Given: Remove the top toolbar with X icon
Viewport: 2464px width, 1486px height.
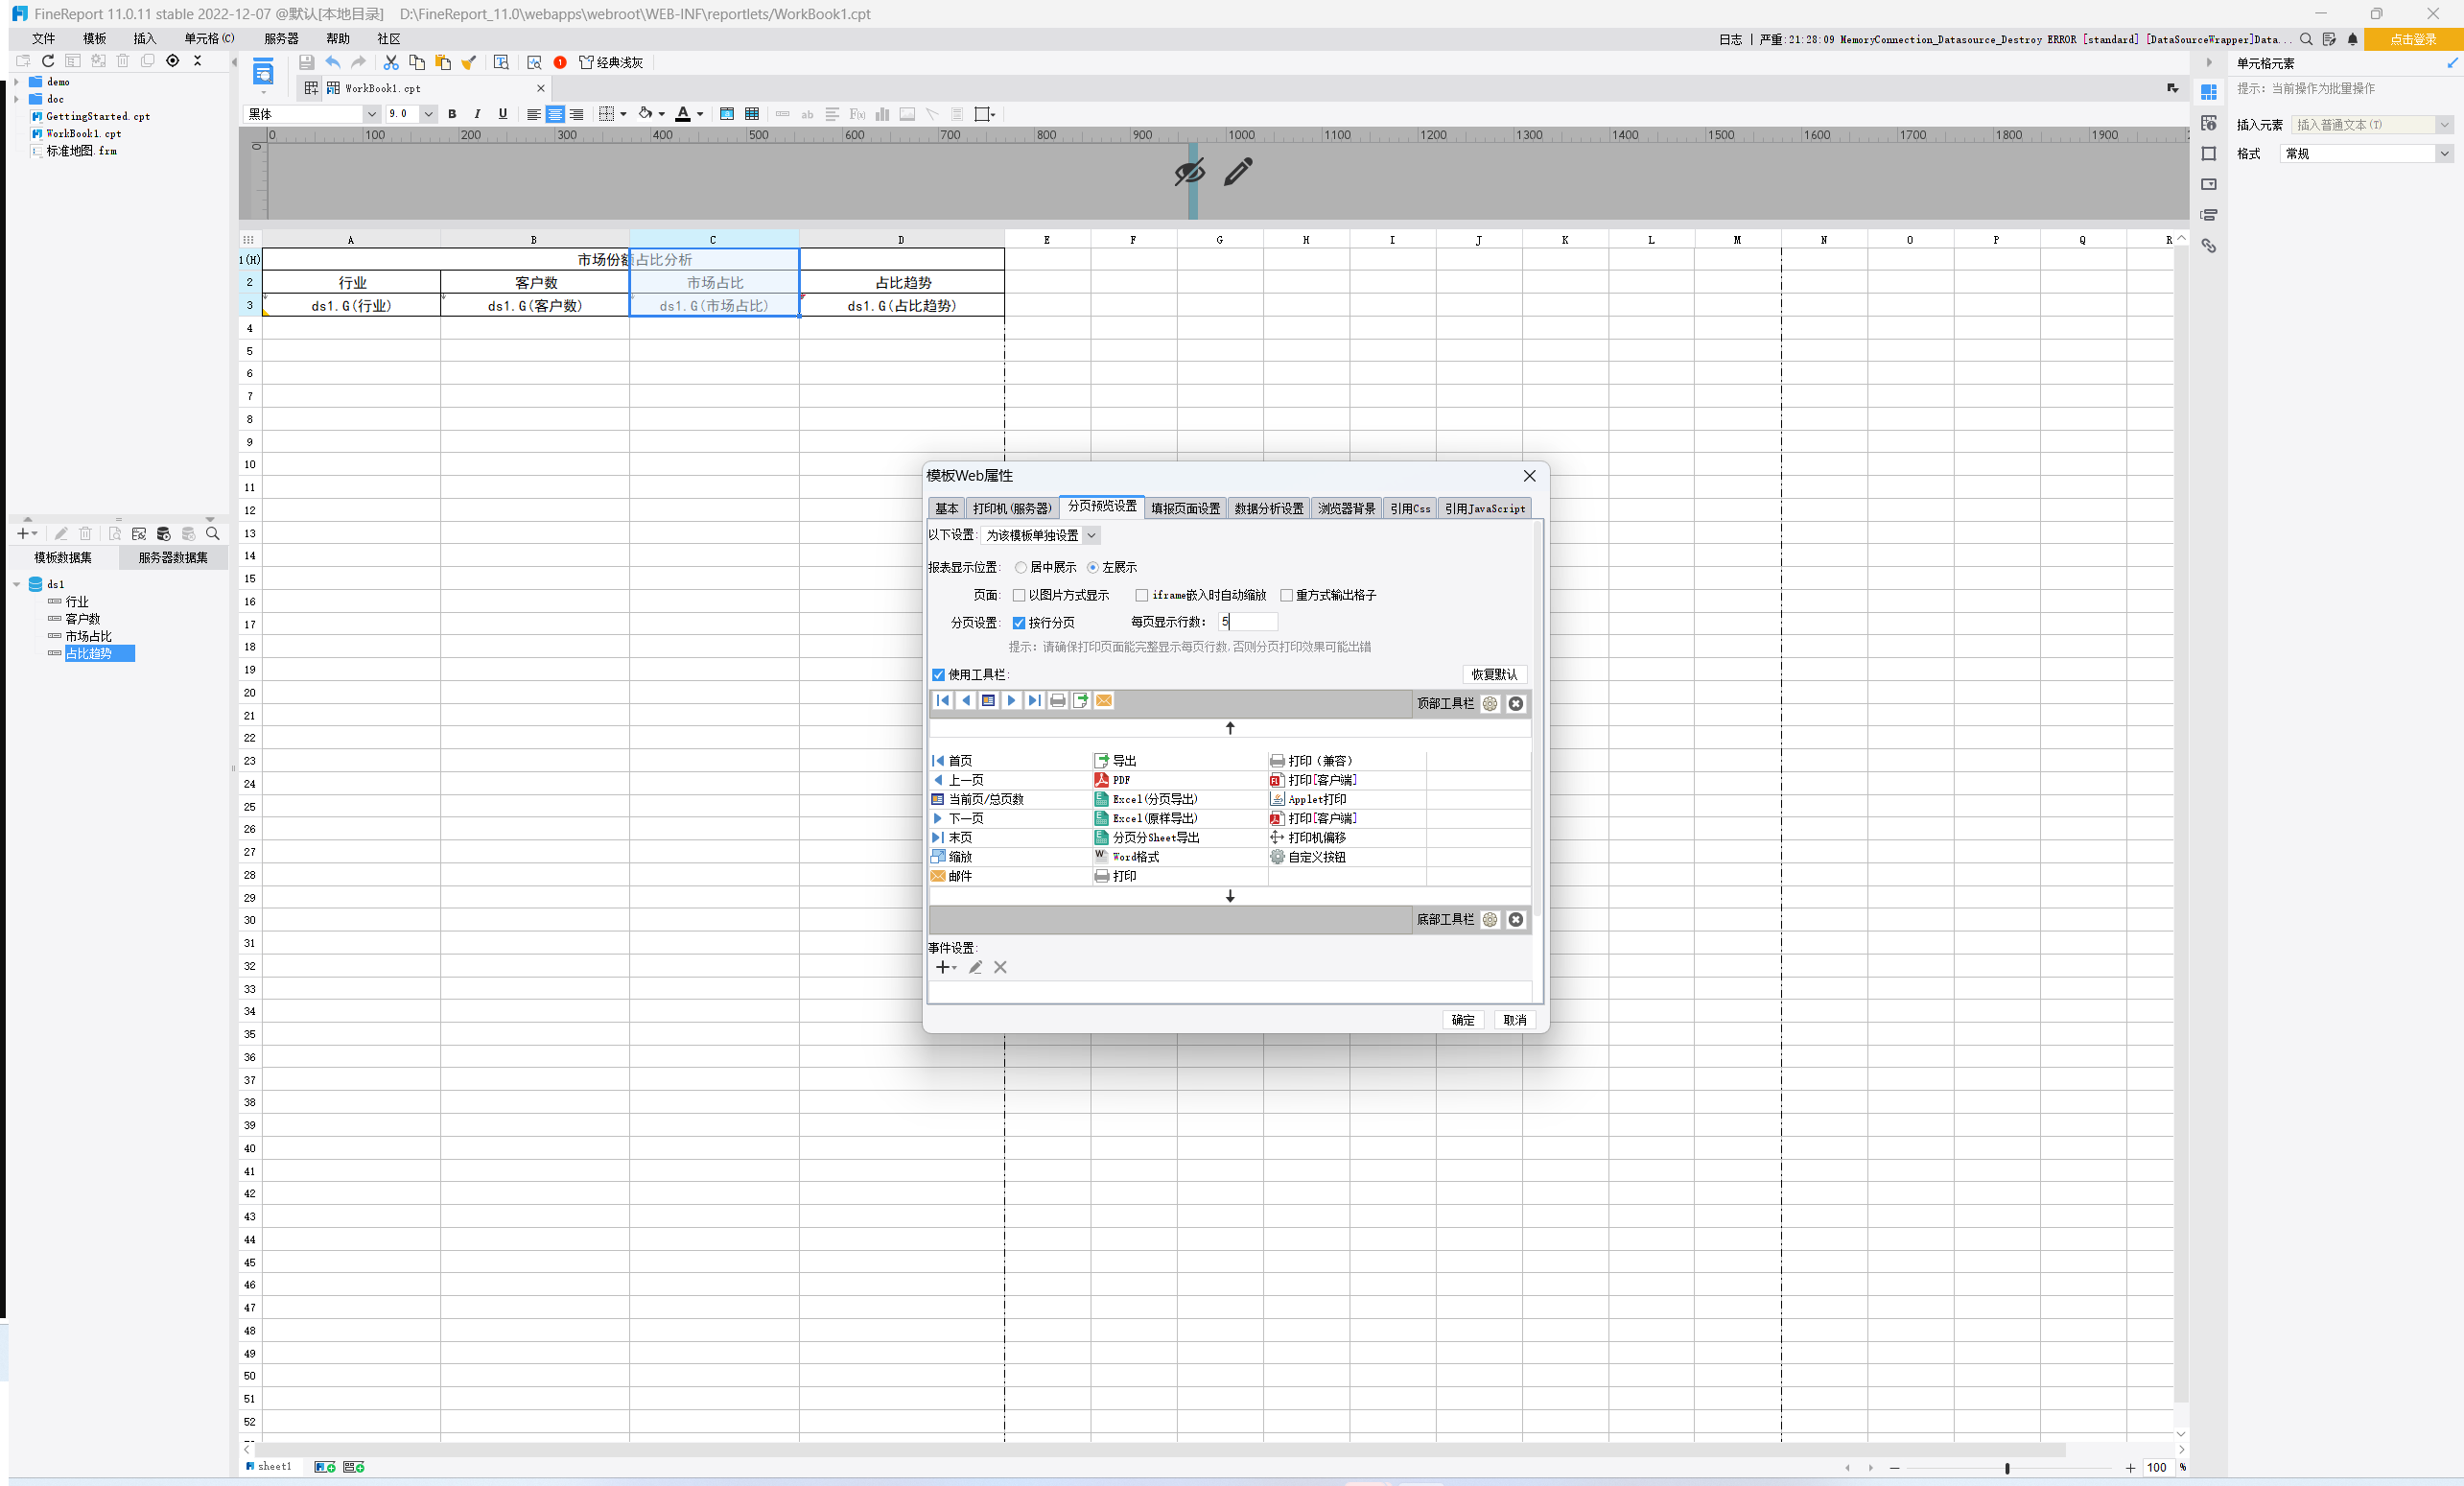Looking at the screenshot, I should click(1515, 704).
